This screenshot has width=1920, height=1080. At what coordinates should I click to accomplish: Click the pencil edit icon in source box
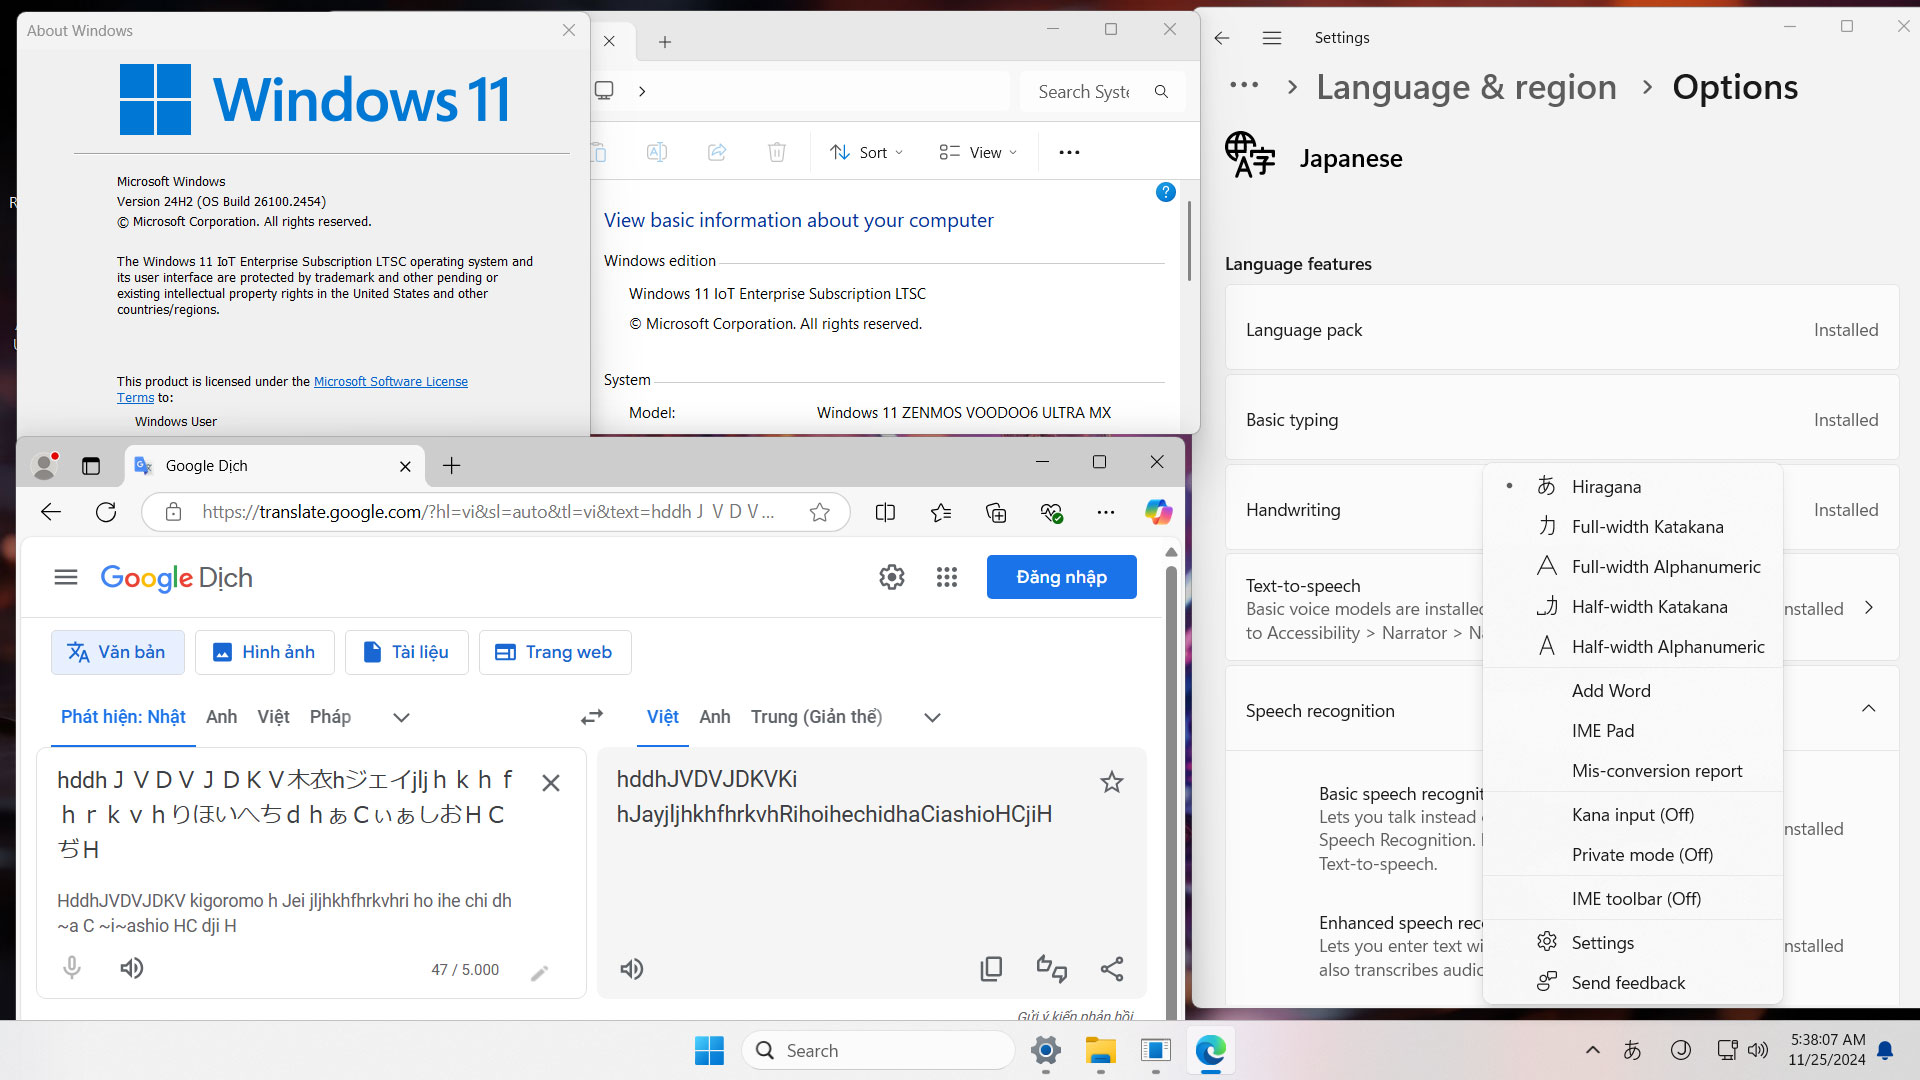pos(539,973)
